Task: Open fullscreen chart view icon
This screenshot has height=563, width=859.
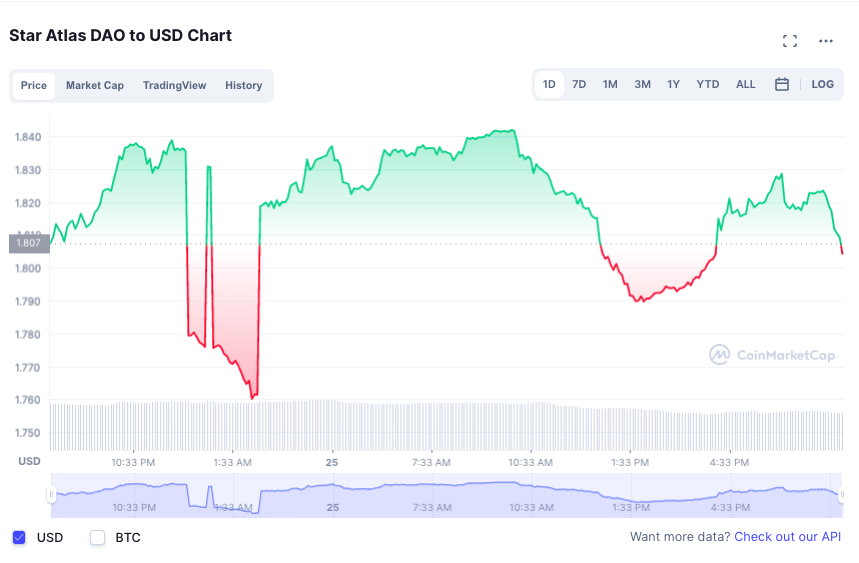Action: click(789, 41)
